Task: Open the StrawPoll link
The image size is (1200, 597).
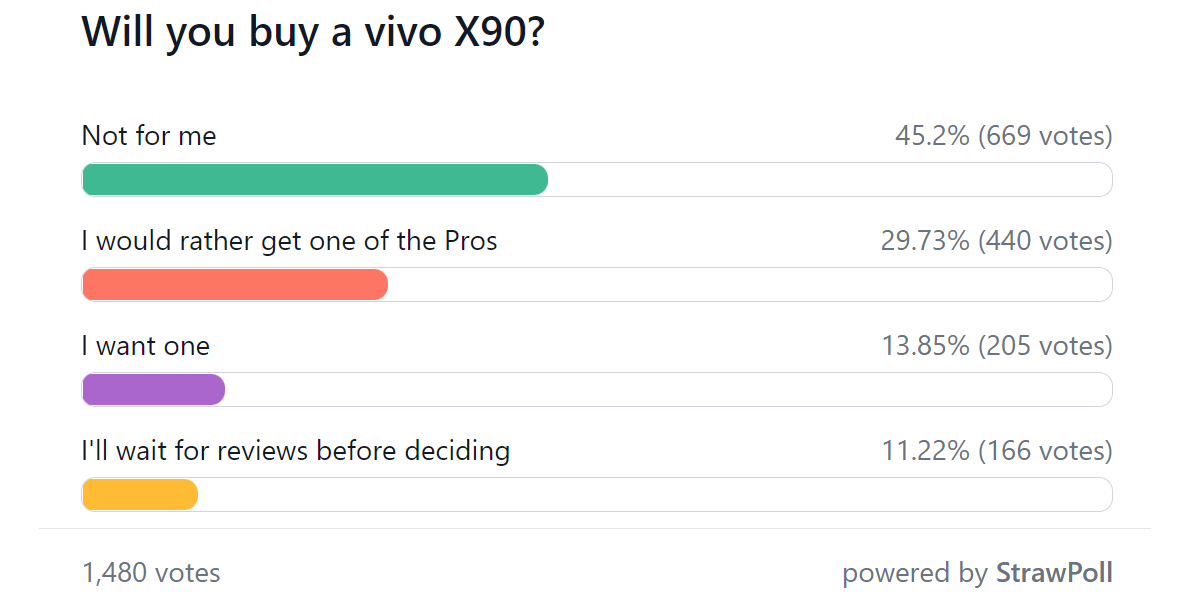Action: pyautogui.click(x=1054, y=573)
